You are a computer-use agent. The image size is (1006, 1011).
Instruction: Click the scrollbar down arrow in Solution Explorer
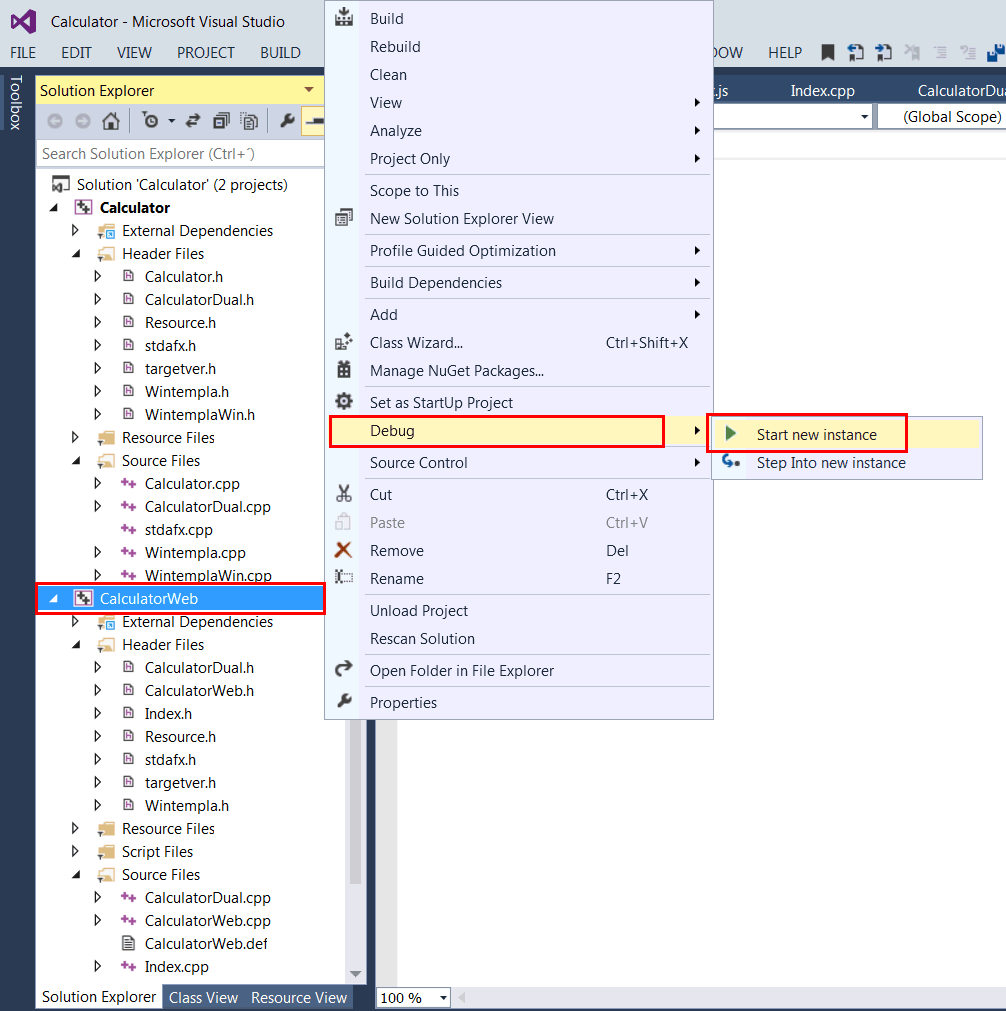(355, 974)
